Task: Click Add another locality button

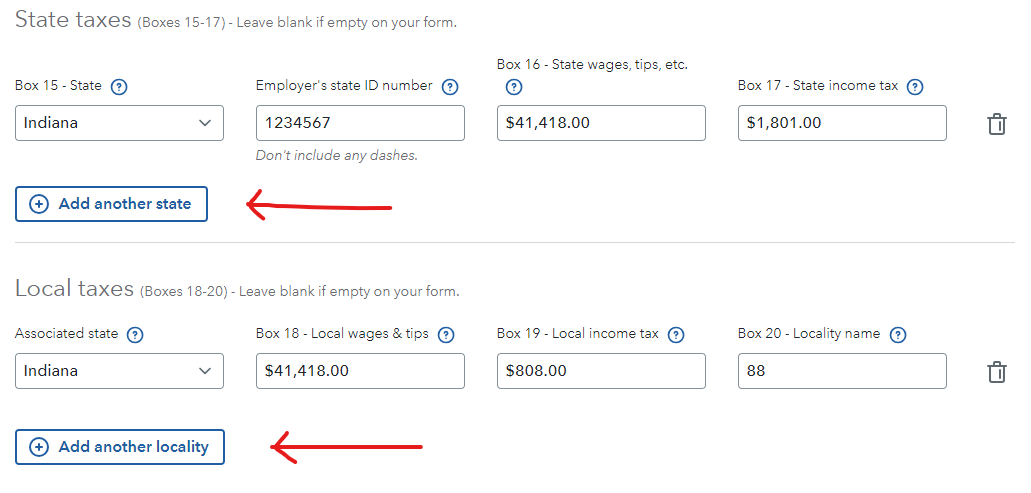Action: (x=120, y=447)
